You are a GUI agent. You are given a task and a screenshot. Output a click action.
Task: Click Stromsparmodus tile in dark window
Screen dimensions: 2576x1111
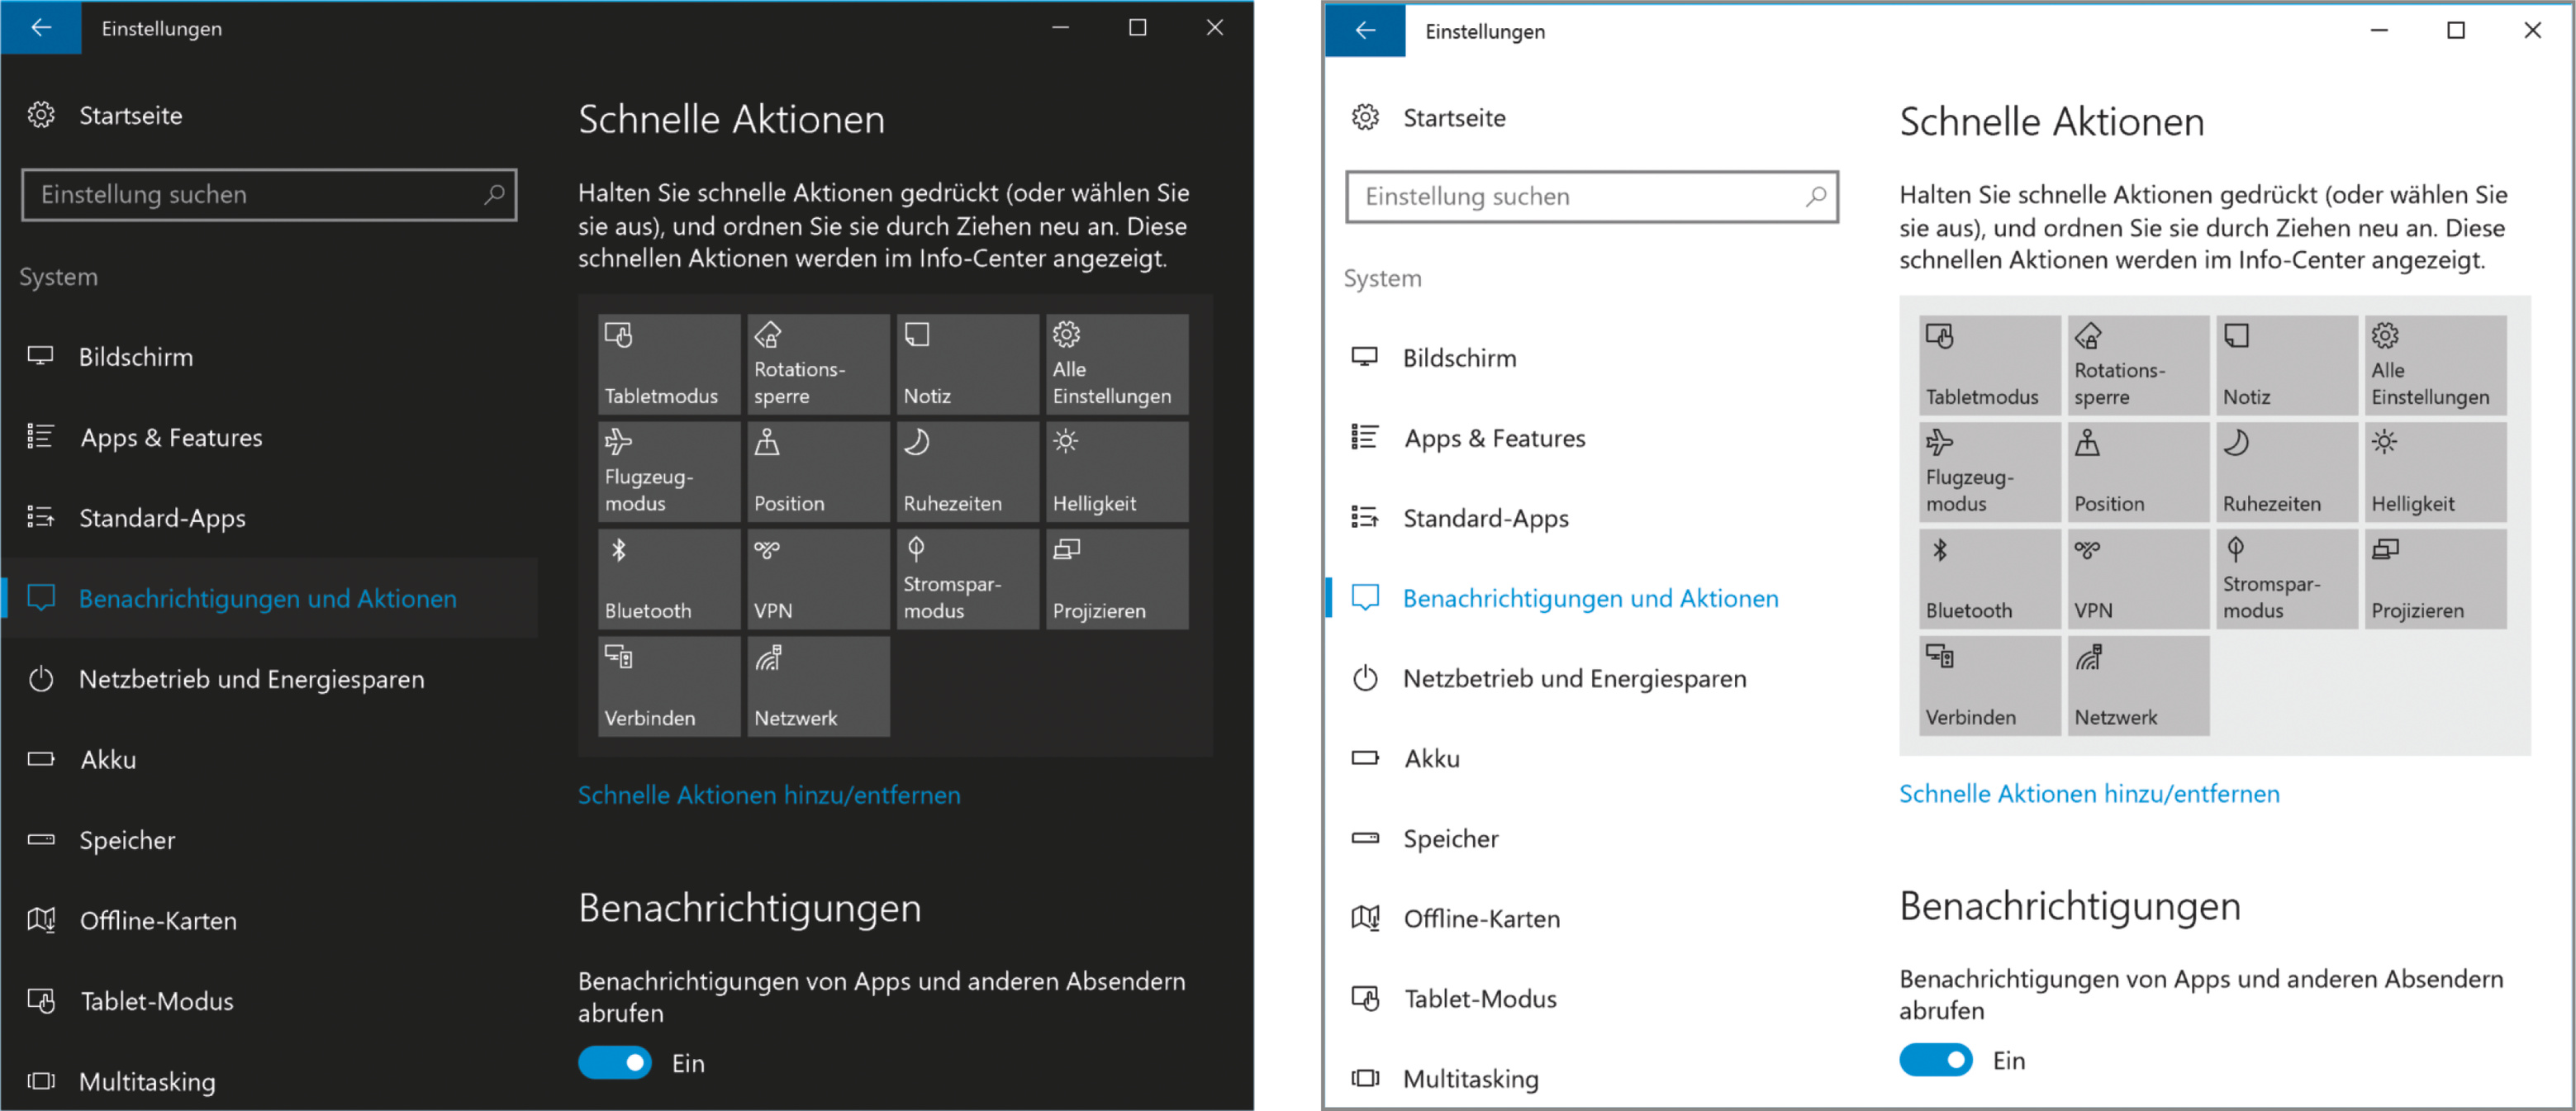[x=967, y=579]
